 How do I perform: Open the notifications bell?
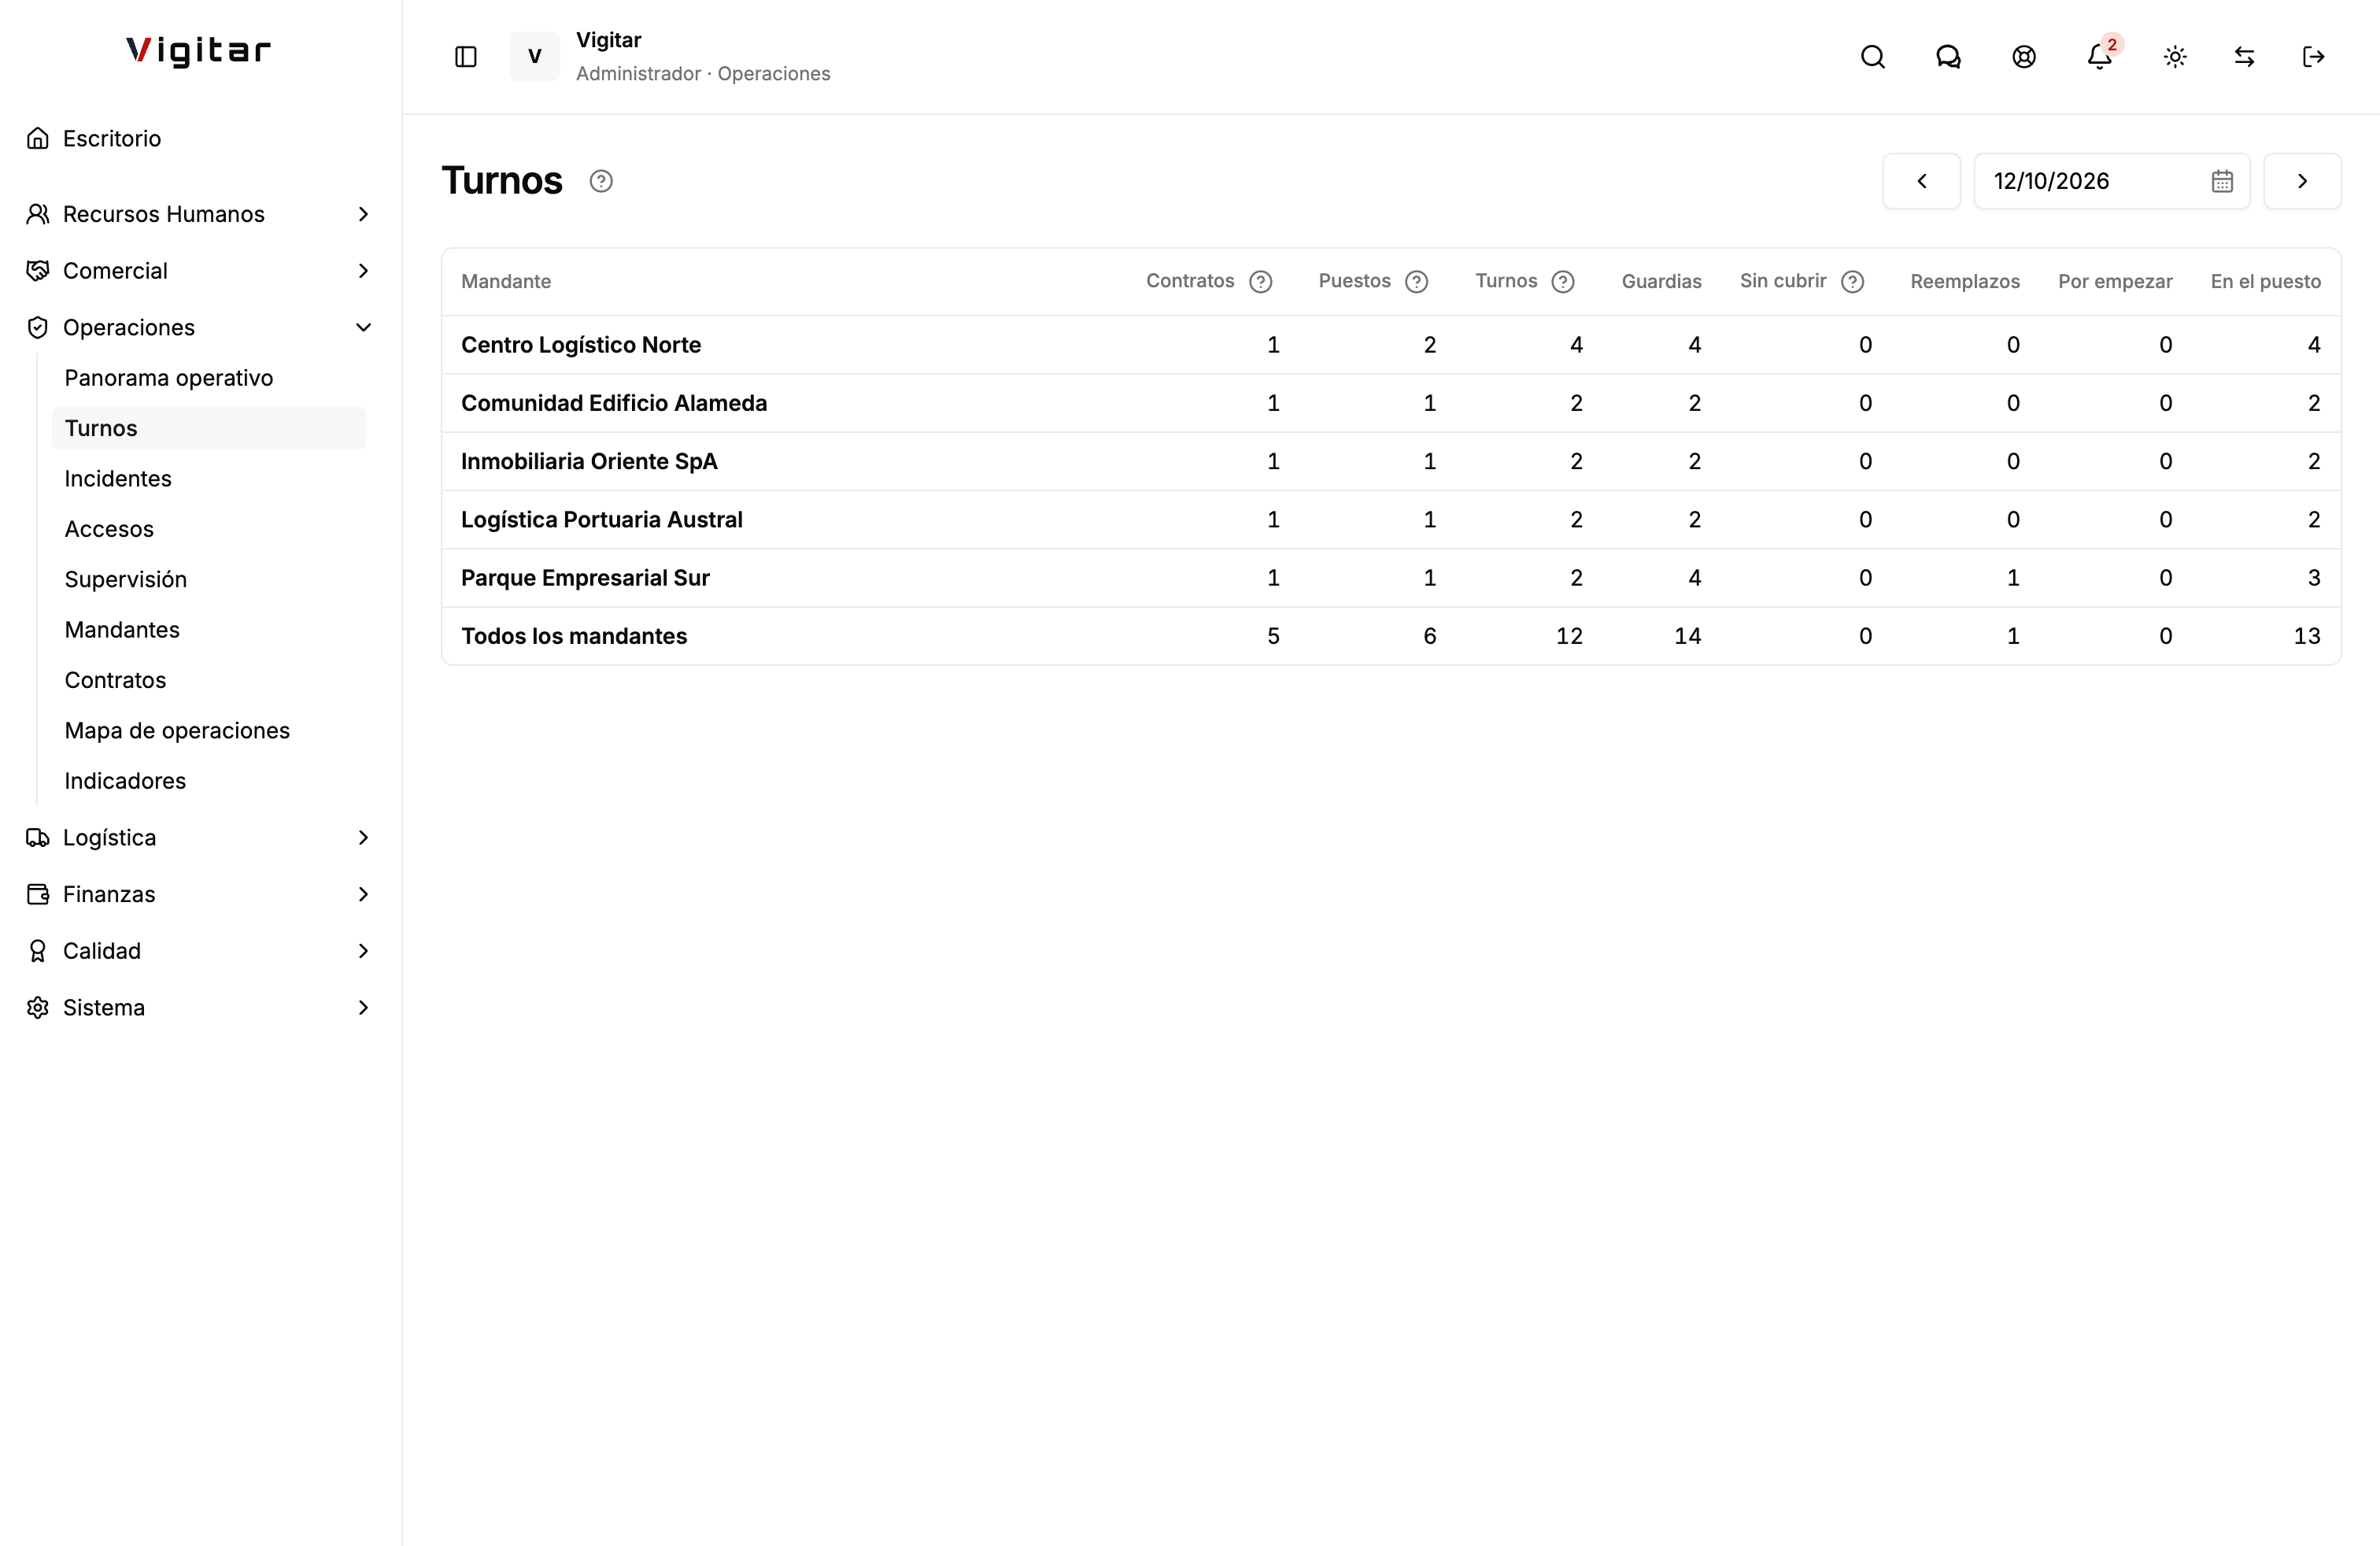pyautogui.click(x=2100, y=57)
